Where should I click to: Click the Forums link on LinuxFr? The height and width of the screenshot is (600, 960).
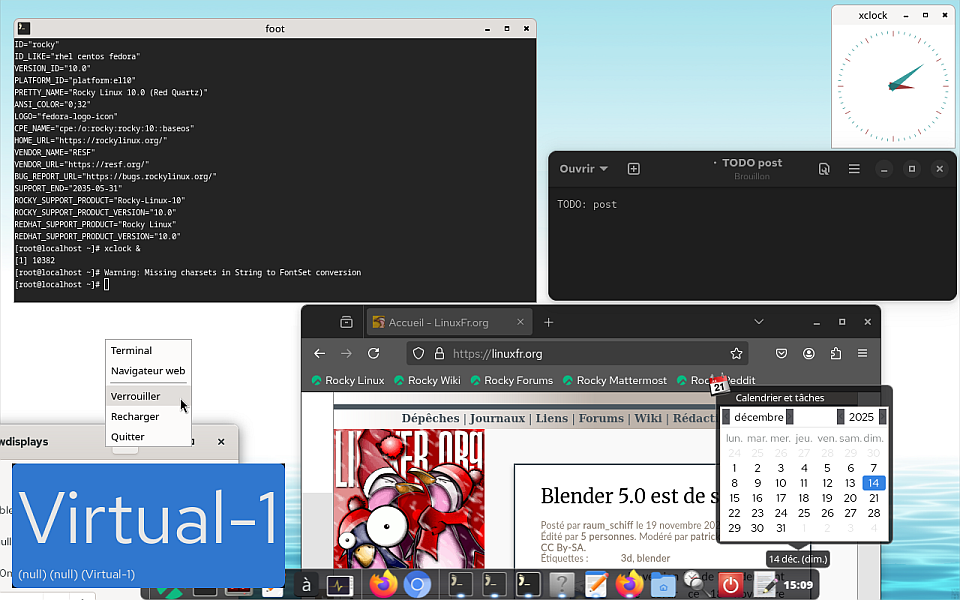coord(600,418)
